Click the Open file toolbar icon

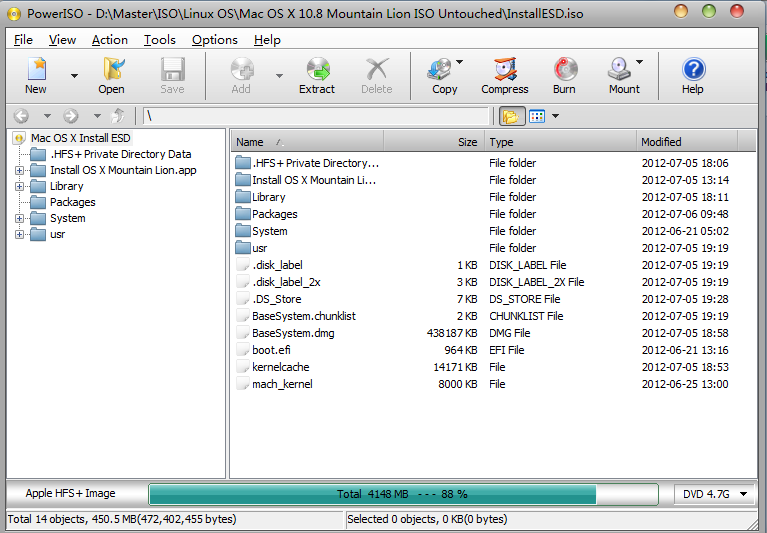click(x=113, y=69)
